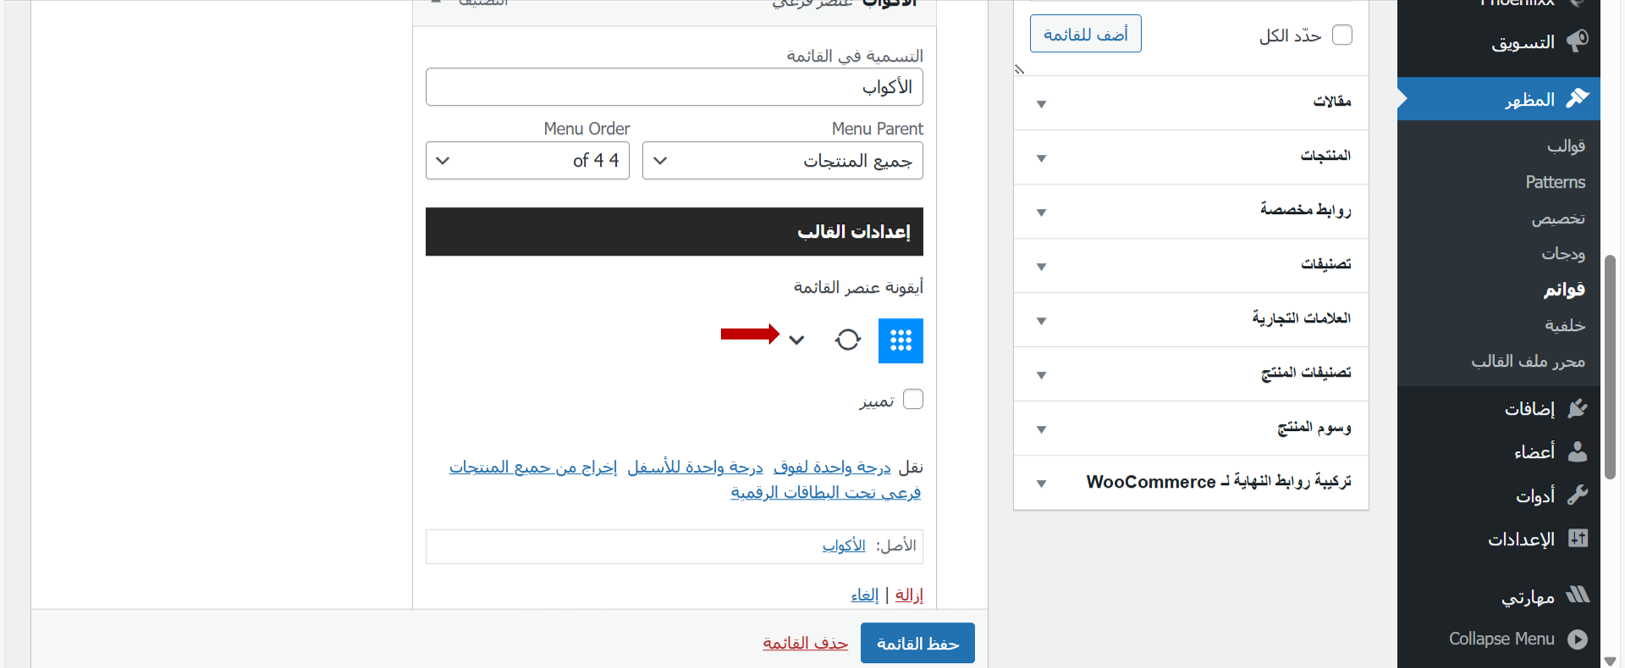1625x668 pixels.
Task: Open the Menu Parent dropdown
Action: tap(782, 161)
